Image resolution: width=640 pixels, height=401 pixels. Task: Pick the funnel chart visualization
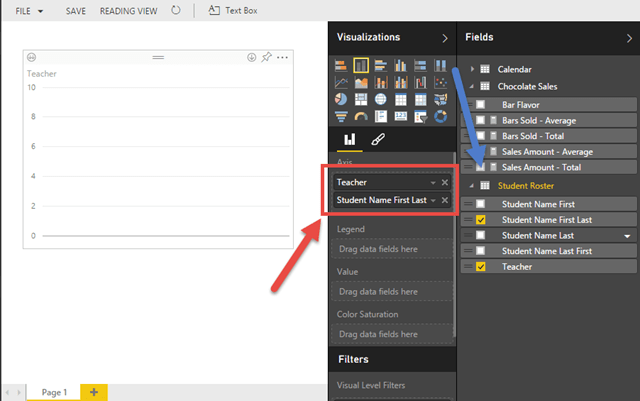(x=342, y=115)
